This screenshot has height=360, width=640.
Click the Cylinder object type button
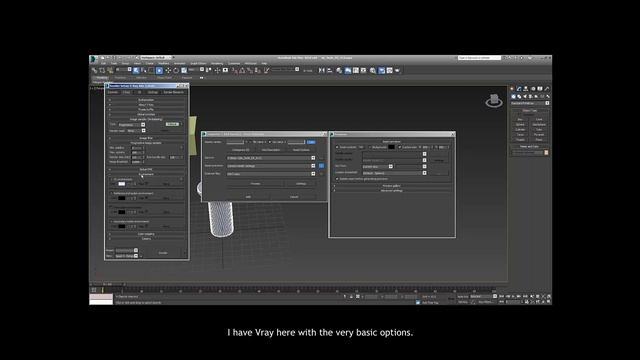(520, 129)
